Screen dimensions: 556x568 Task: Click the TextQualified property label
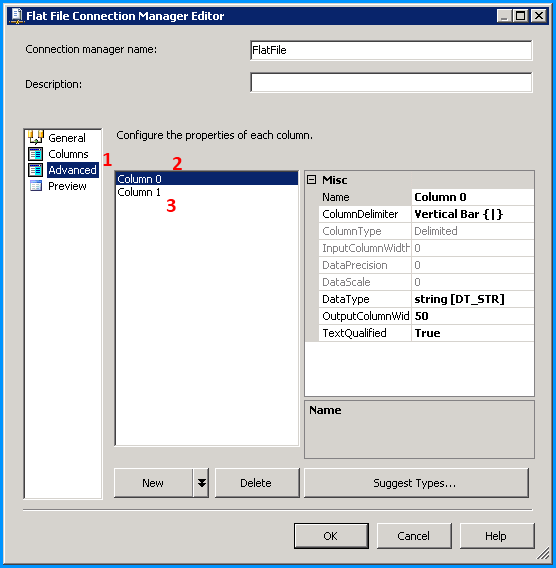coord(365,333)
